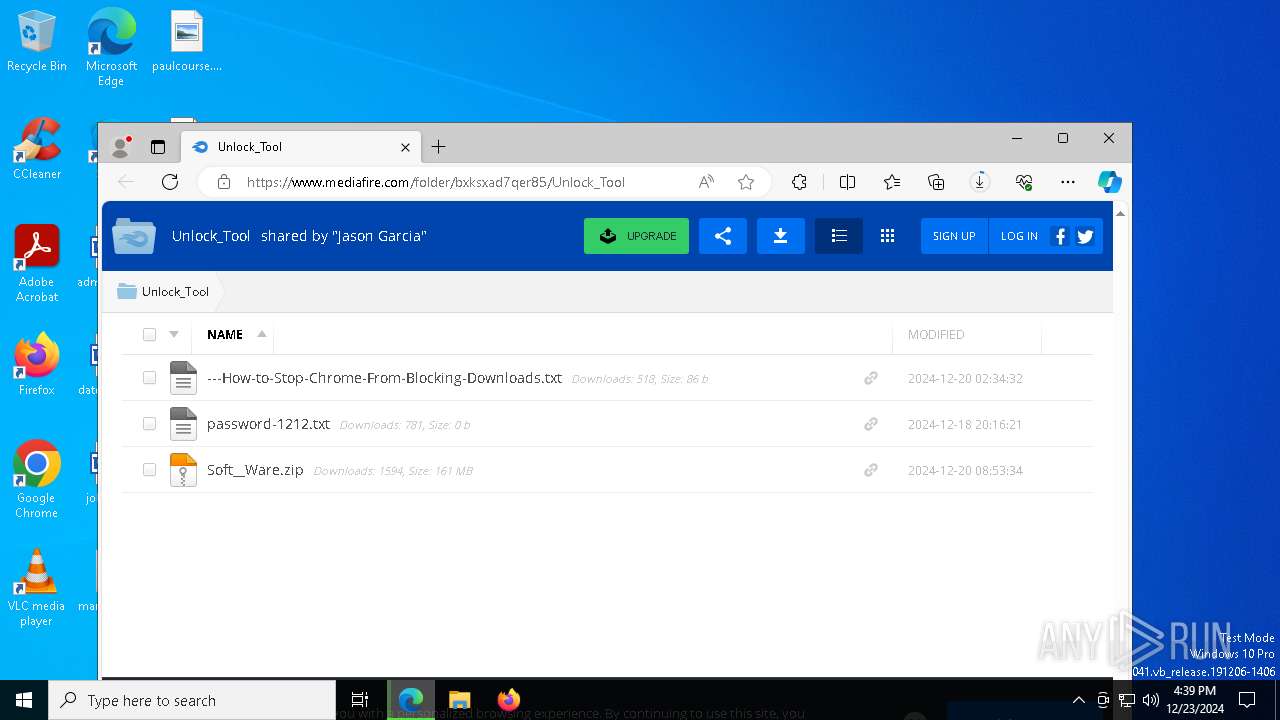Select Google Chrome desktop icon
This screenshot has width=1280, height=720.
pyautogui.click(x=37, y=480)
